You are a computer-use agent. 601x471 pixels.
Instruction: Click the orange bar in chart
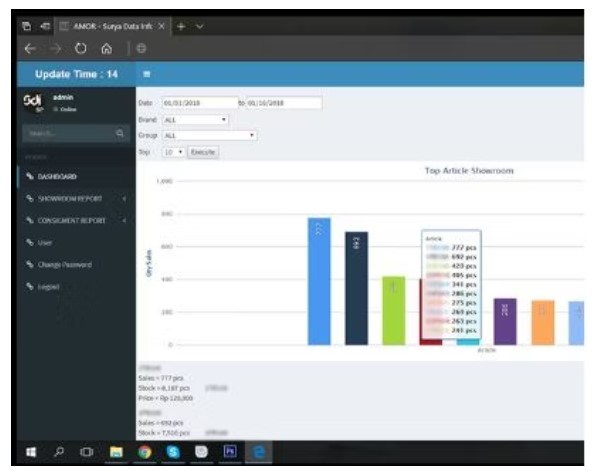[x=543, y=323]
